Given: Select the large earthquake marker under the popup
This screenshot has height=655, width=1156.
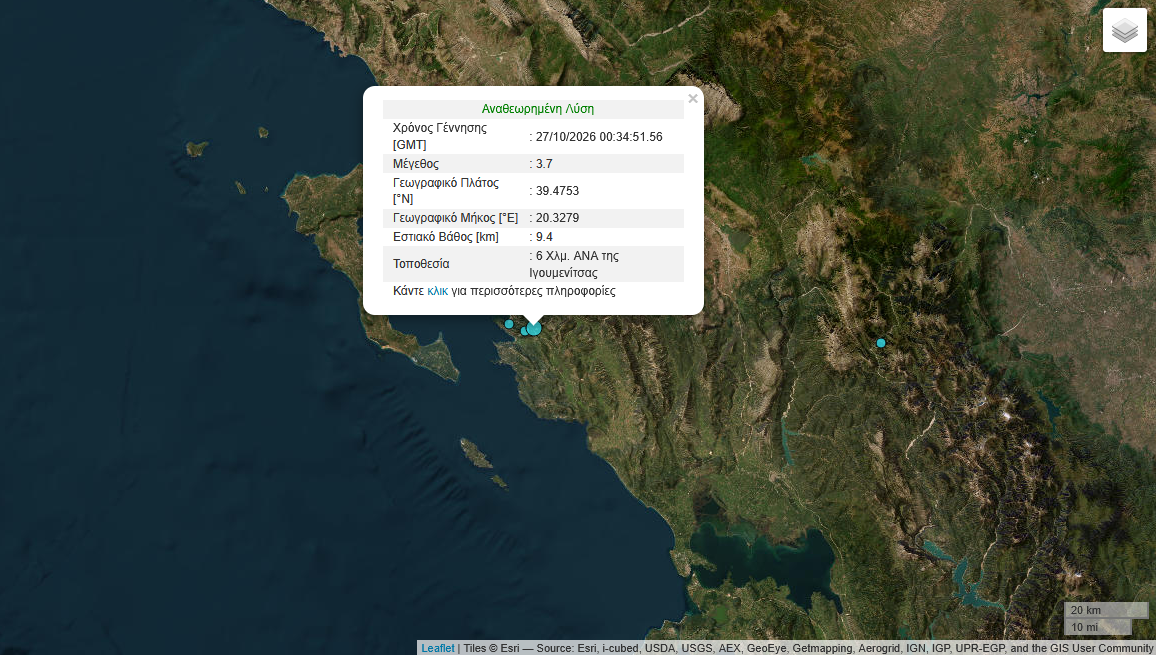Looking at the screenshot, I should pyautogui.click(x=534, y=328).
